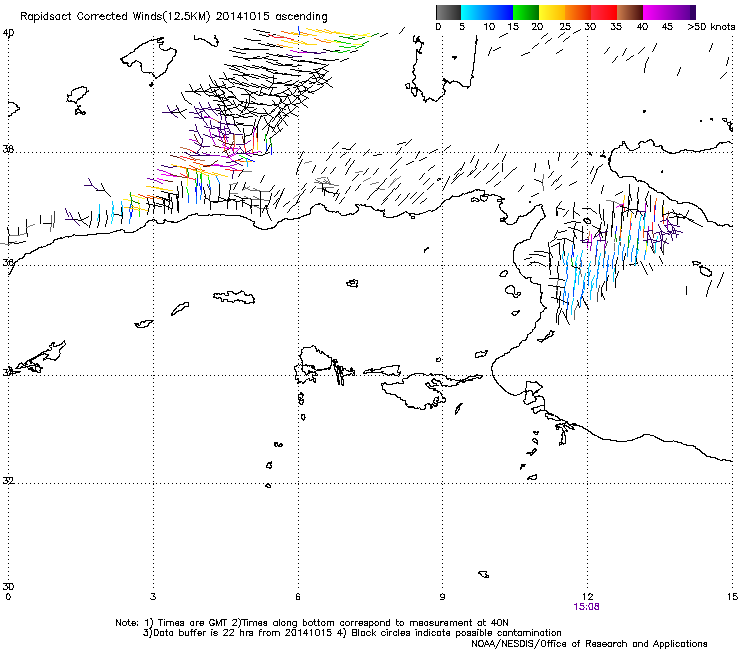Click the legend label 25
Image resolution: width=740 pixels, height=650 pixels.
tap(565, 26)
